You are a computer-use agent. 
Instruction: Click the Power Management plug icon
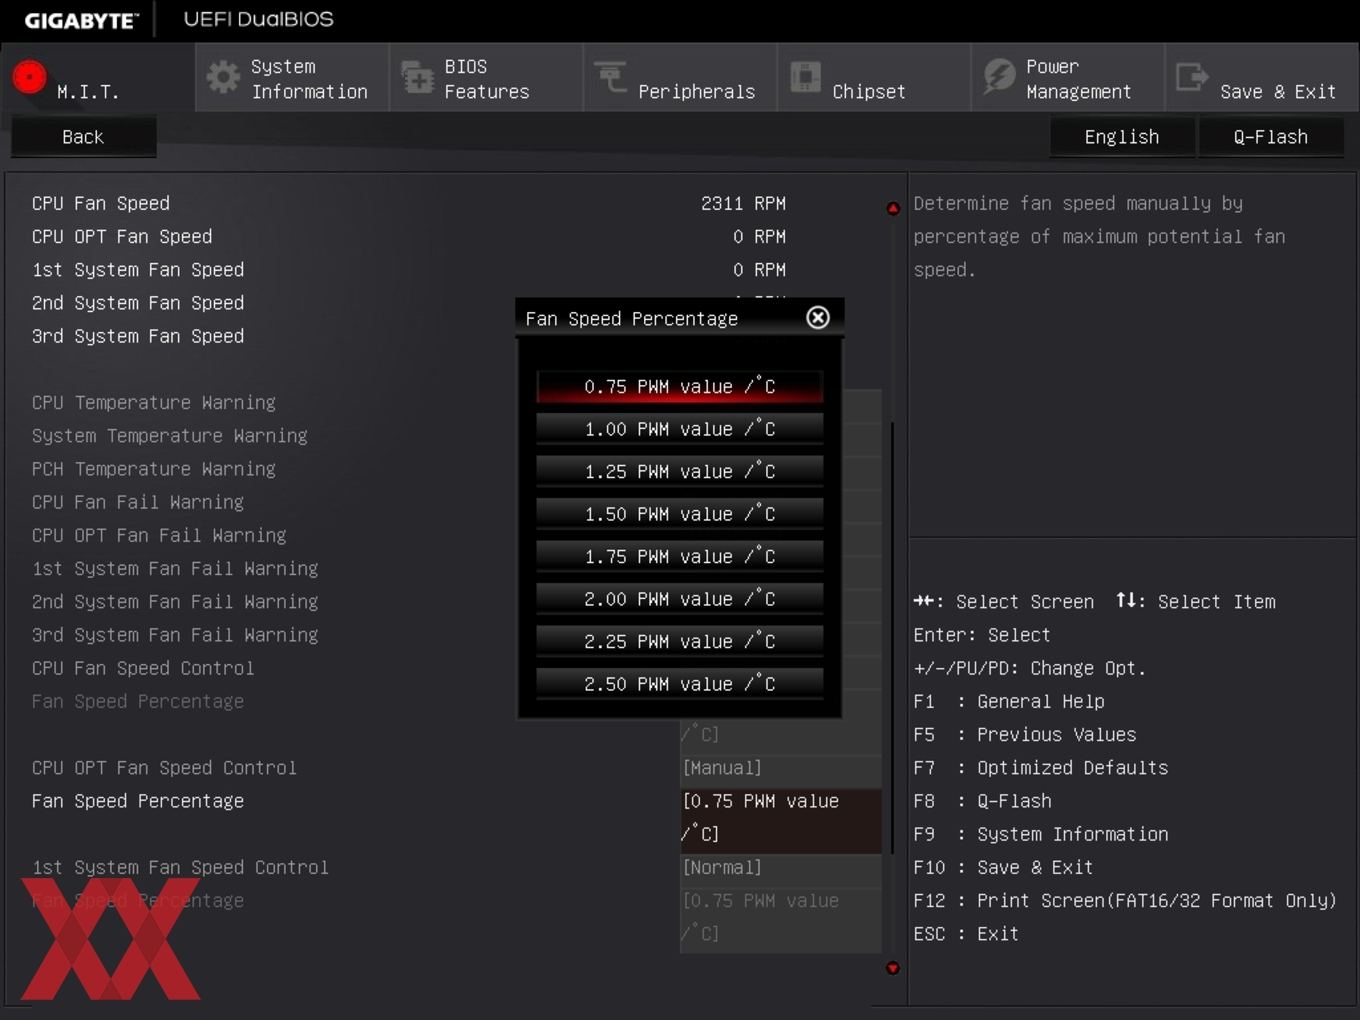point(998,76)
